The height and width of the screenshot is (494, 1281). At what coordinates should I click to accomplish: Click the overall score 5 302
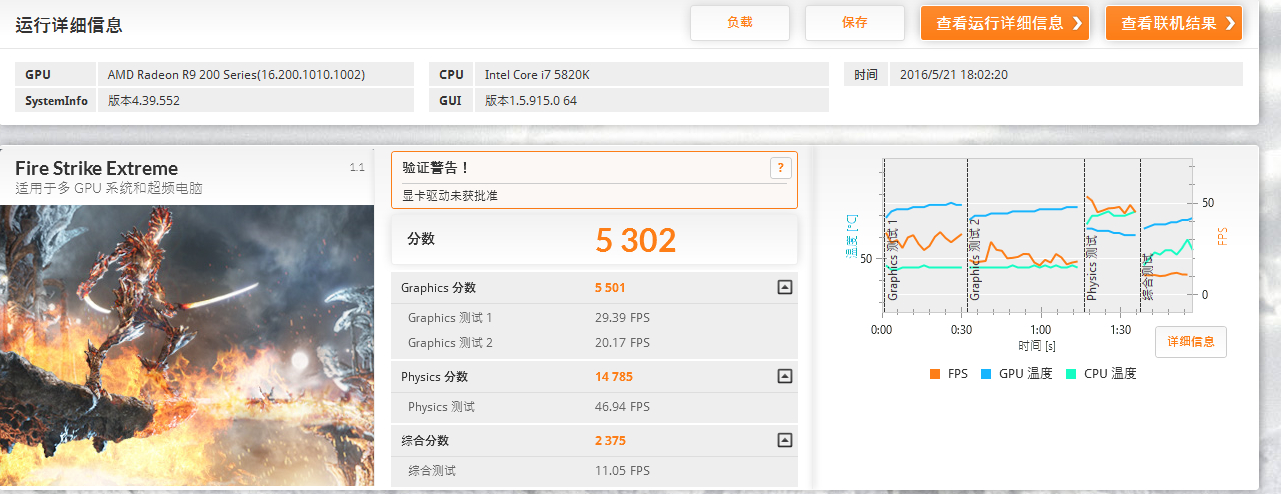pyautogui.click(x=636, y=240)
